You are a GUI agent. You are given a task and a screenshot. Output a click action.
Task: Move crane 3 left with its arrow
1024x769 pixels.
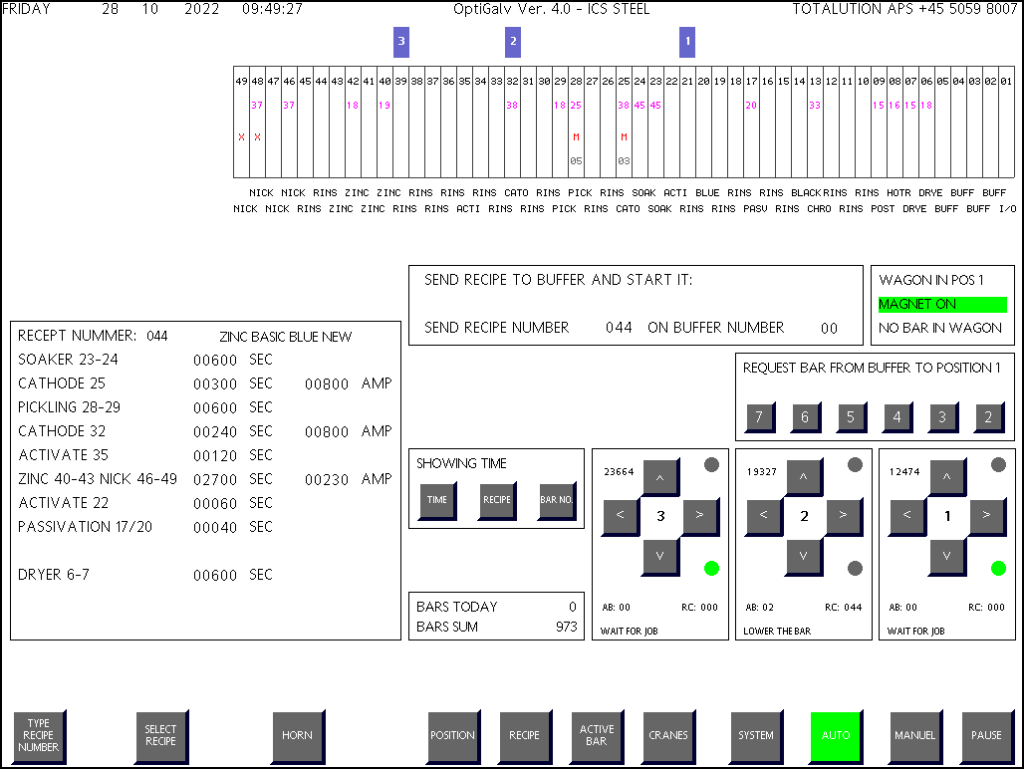click(620, 516)
